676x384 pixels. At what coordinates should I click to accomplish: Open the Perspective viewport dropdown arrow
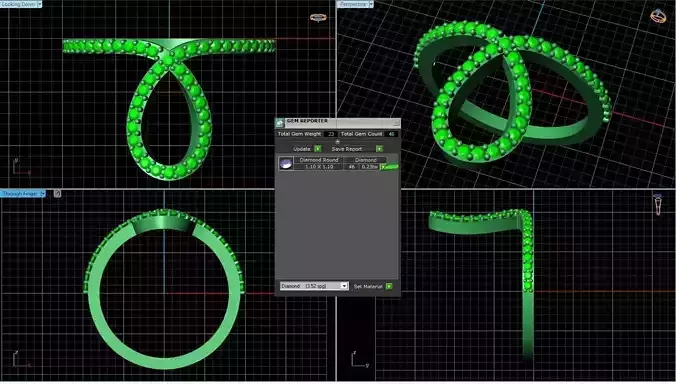click(371, 4)
